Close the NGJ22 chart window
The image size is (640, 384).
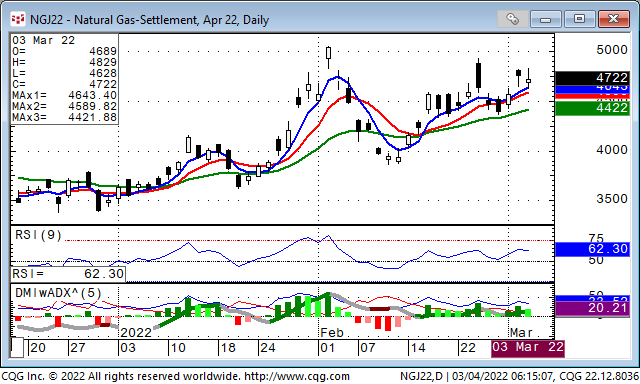click(613, 19)
